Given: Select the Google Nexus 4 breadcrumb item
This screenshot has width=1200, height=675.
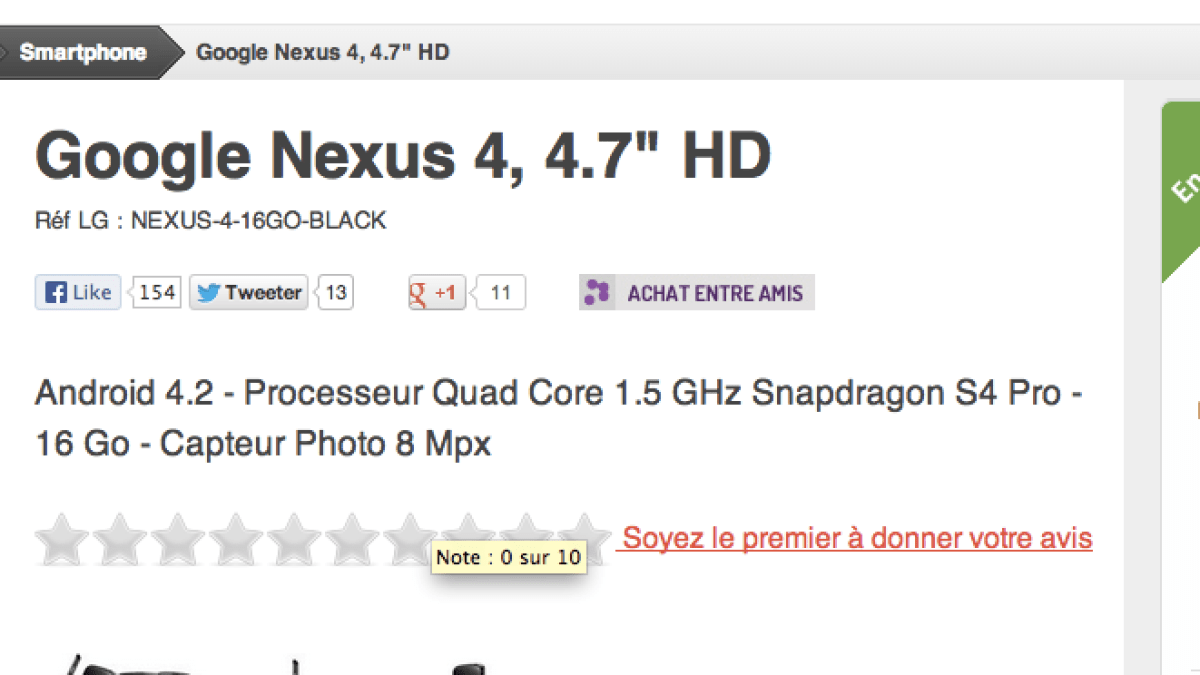Looking at the screenshot, I should pos(322,52).
